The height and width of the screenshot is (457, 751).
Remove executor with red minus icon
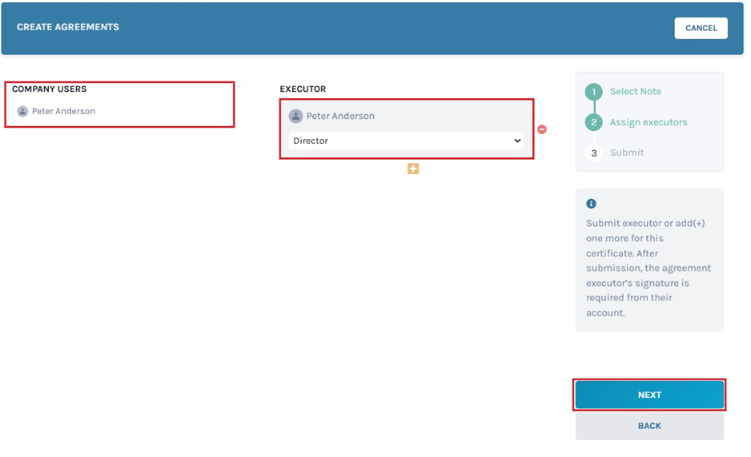542,129
